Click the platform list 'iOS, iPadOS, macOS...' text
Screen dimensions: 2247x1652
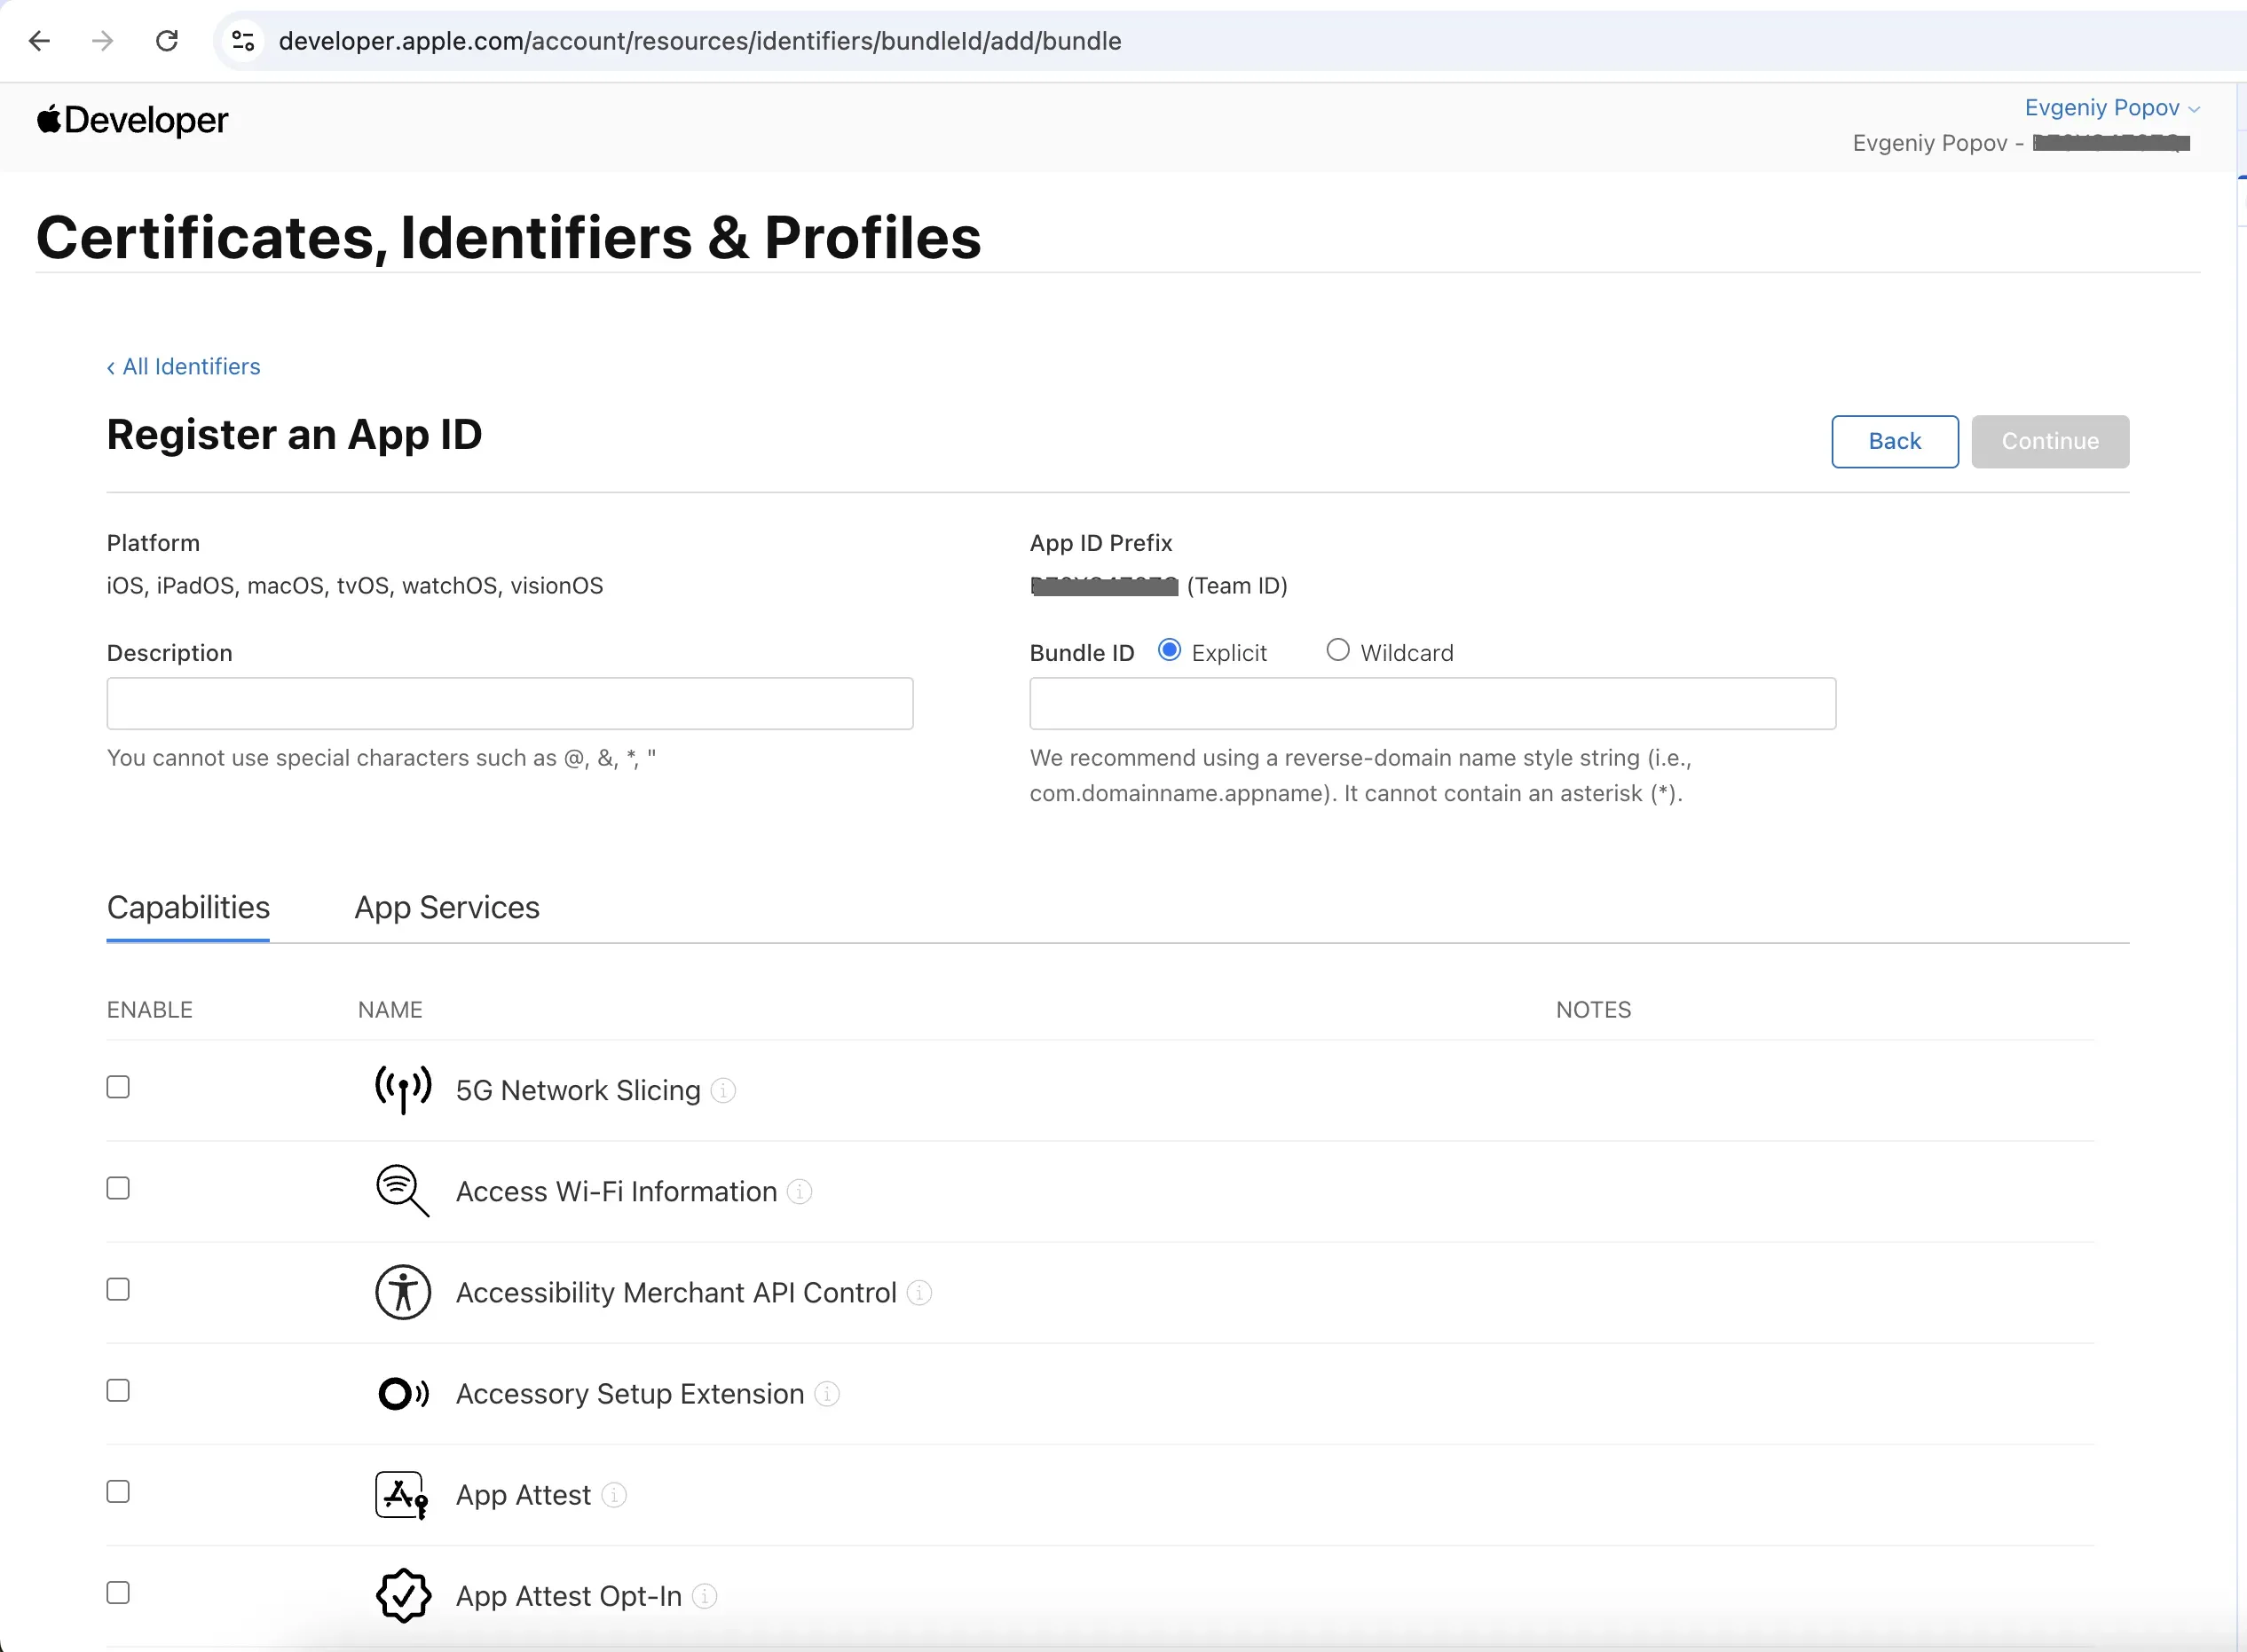coord(355,585)
